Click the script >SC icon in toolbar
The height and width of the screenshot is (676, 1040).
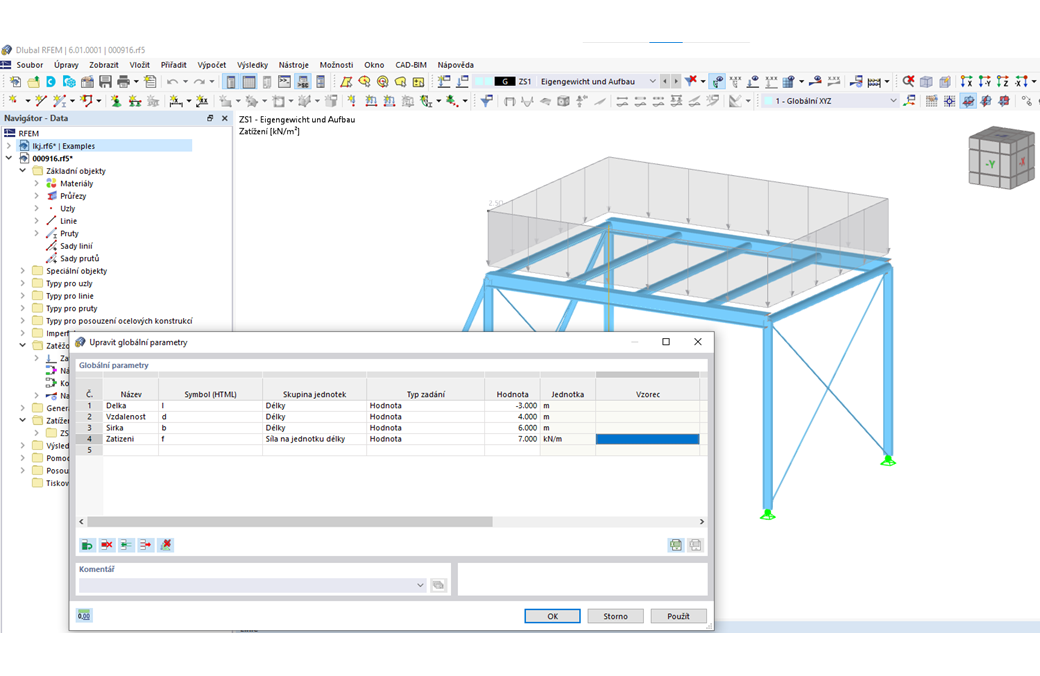coord(302,82)
